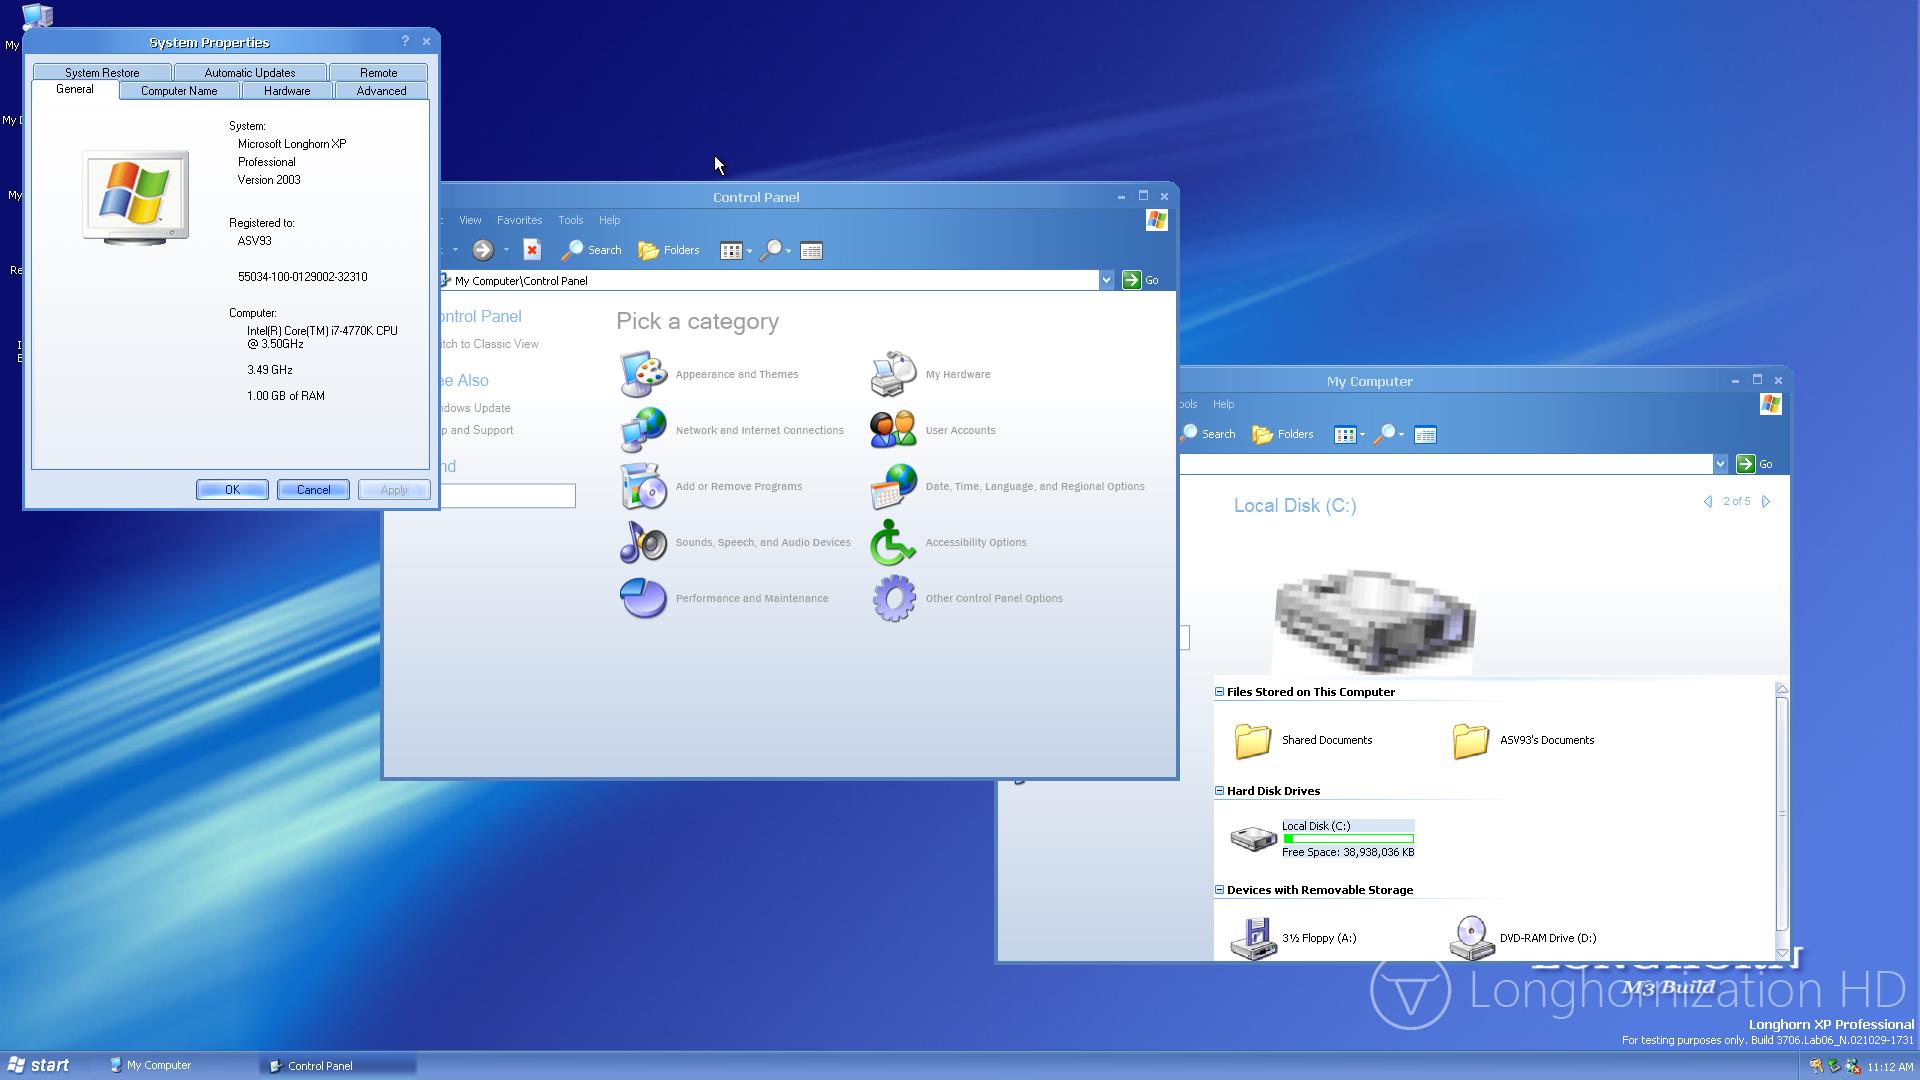This screenshot has width=1920, height=1080.
Task: Click the red Stop button in Control Panel toolbar
Action: click(x=532, y=250)
